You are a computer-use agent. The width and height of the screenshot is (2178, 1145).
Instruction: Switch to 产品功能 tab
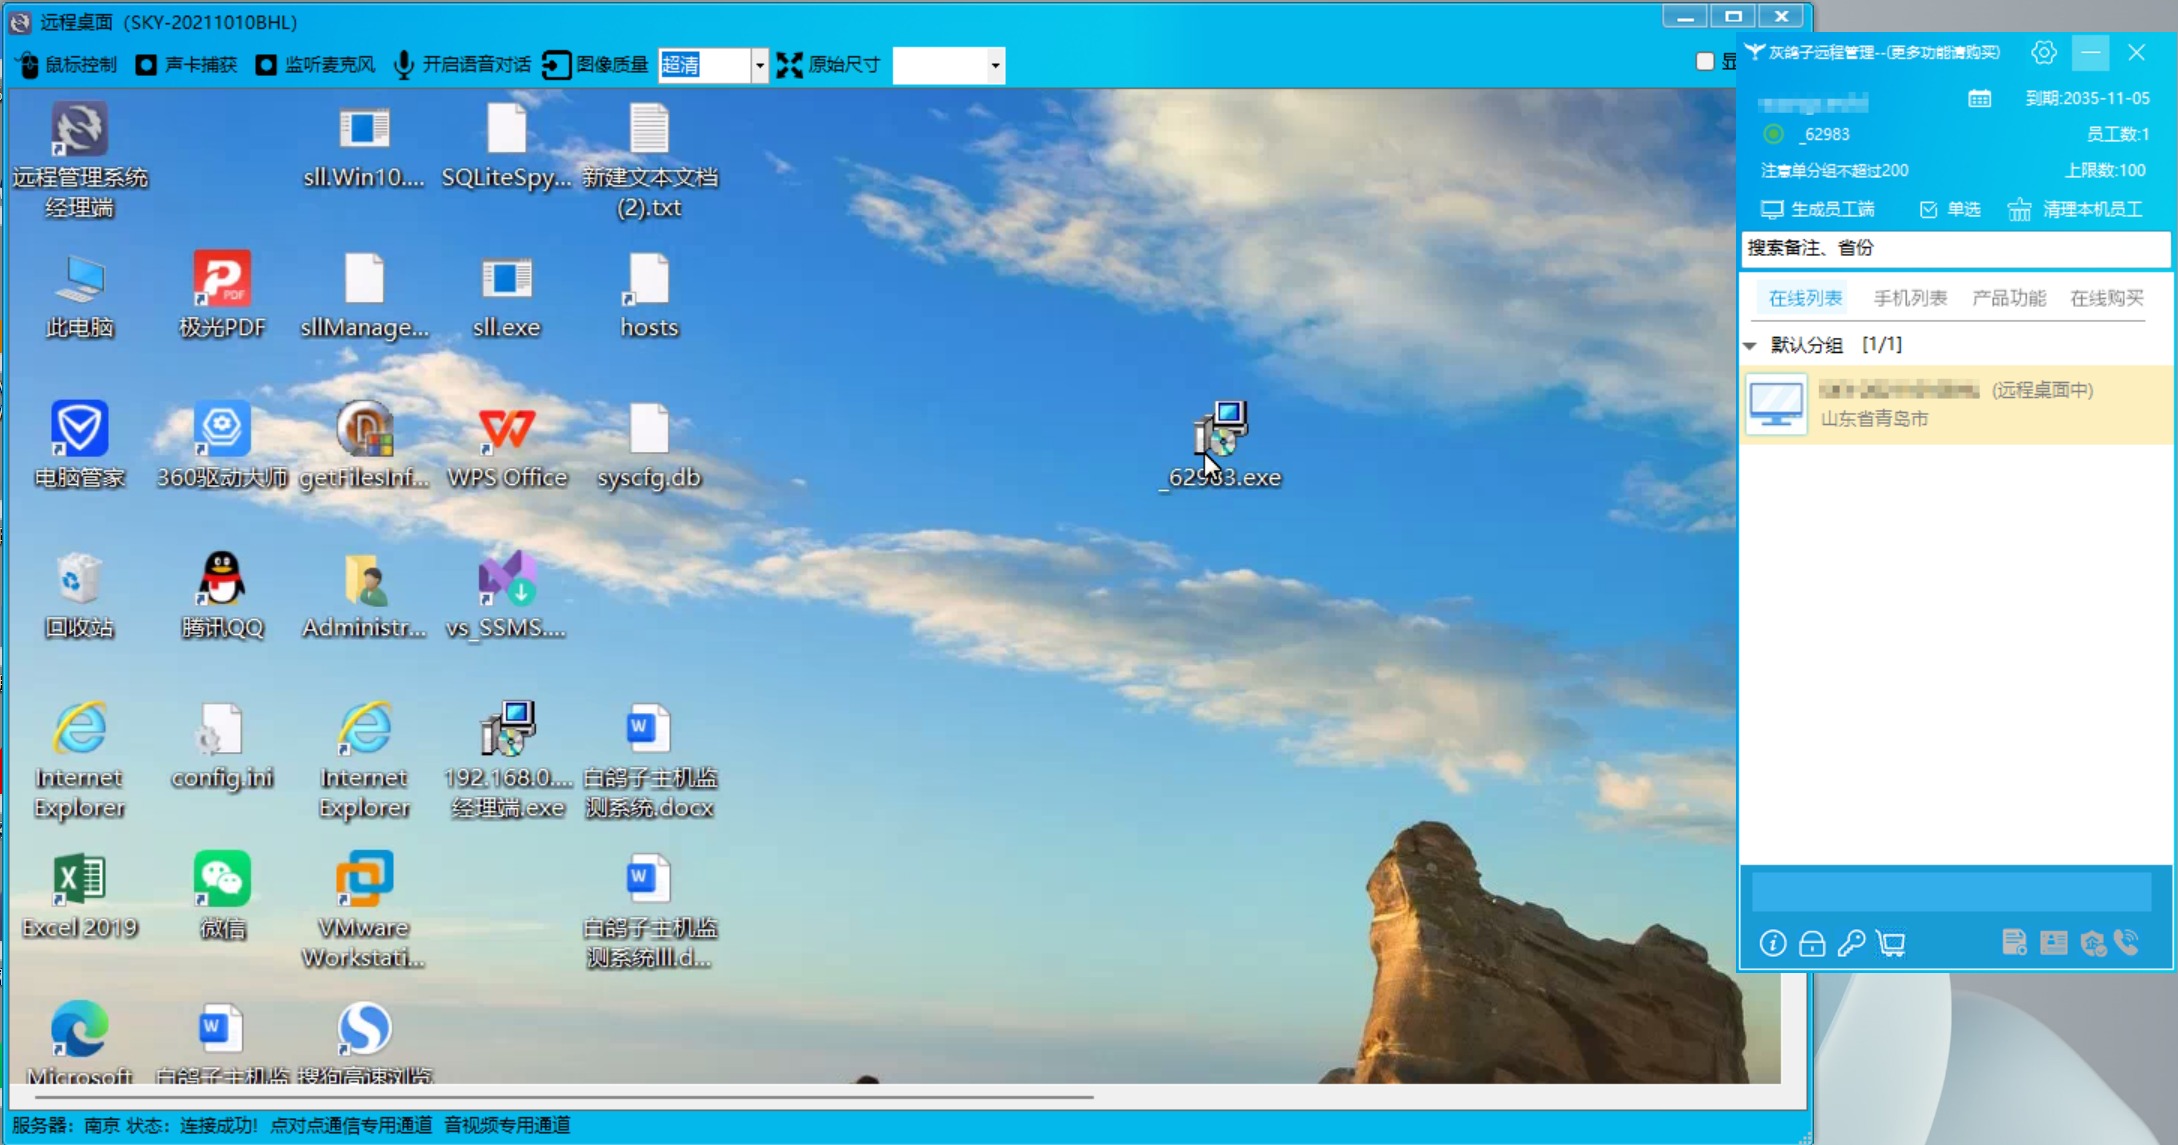coord(2008,298)
